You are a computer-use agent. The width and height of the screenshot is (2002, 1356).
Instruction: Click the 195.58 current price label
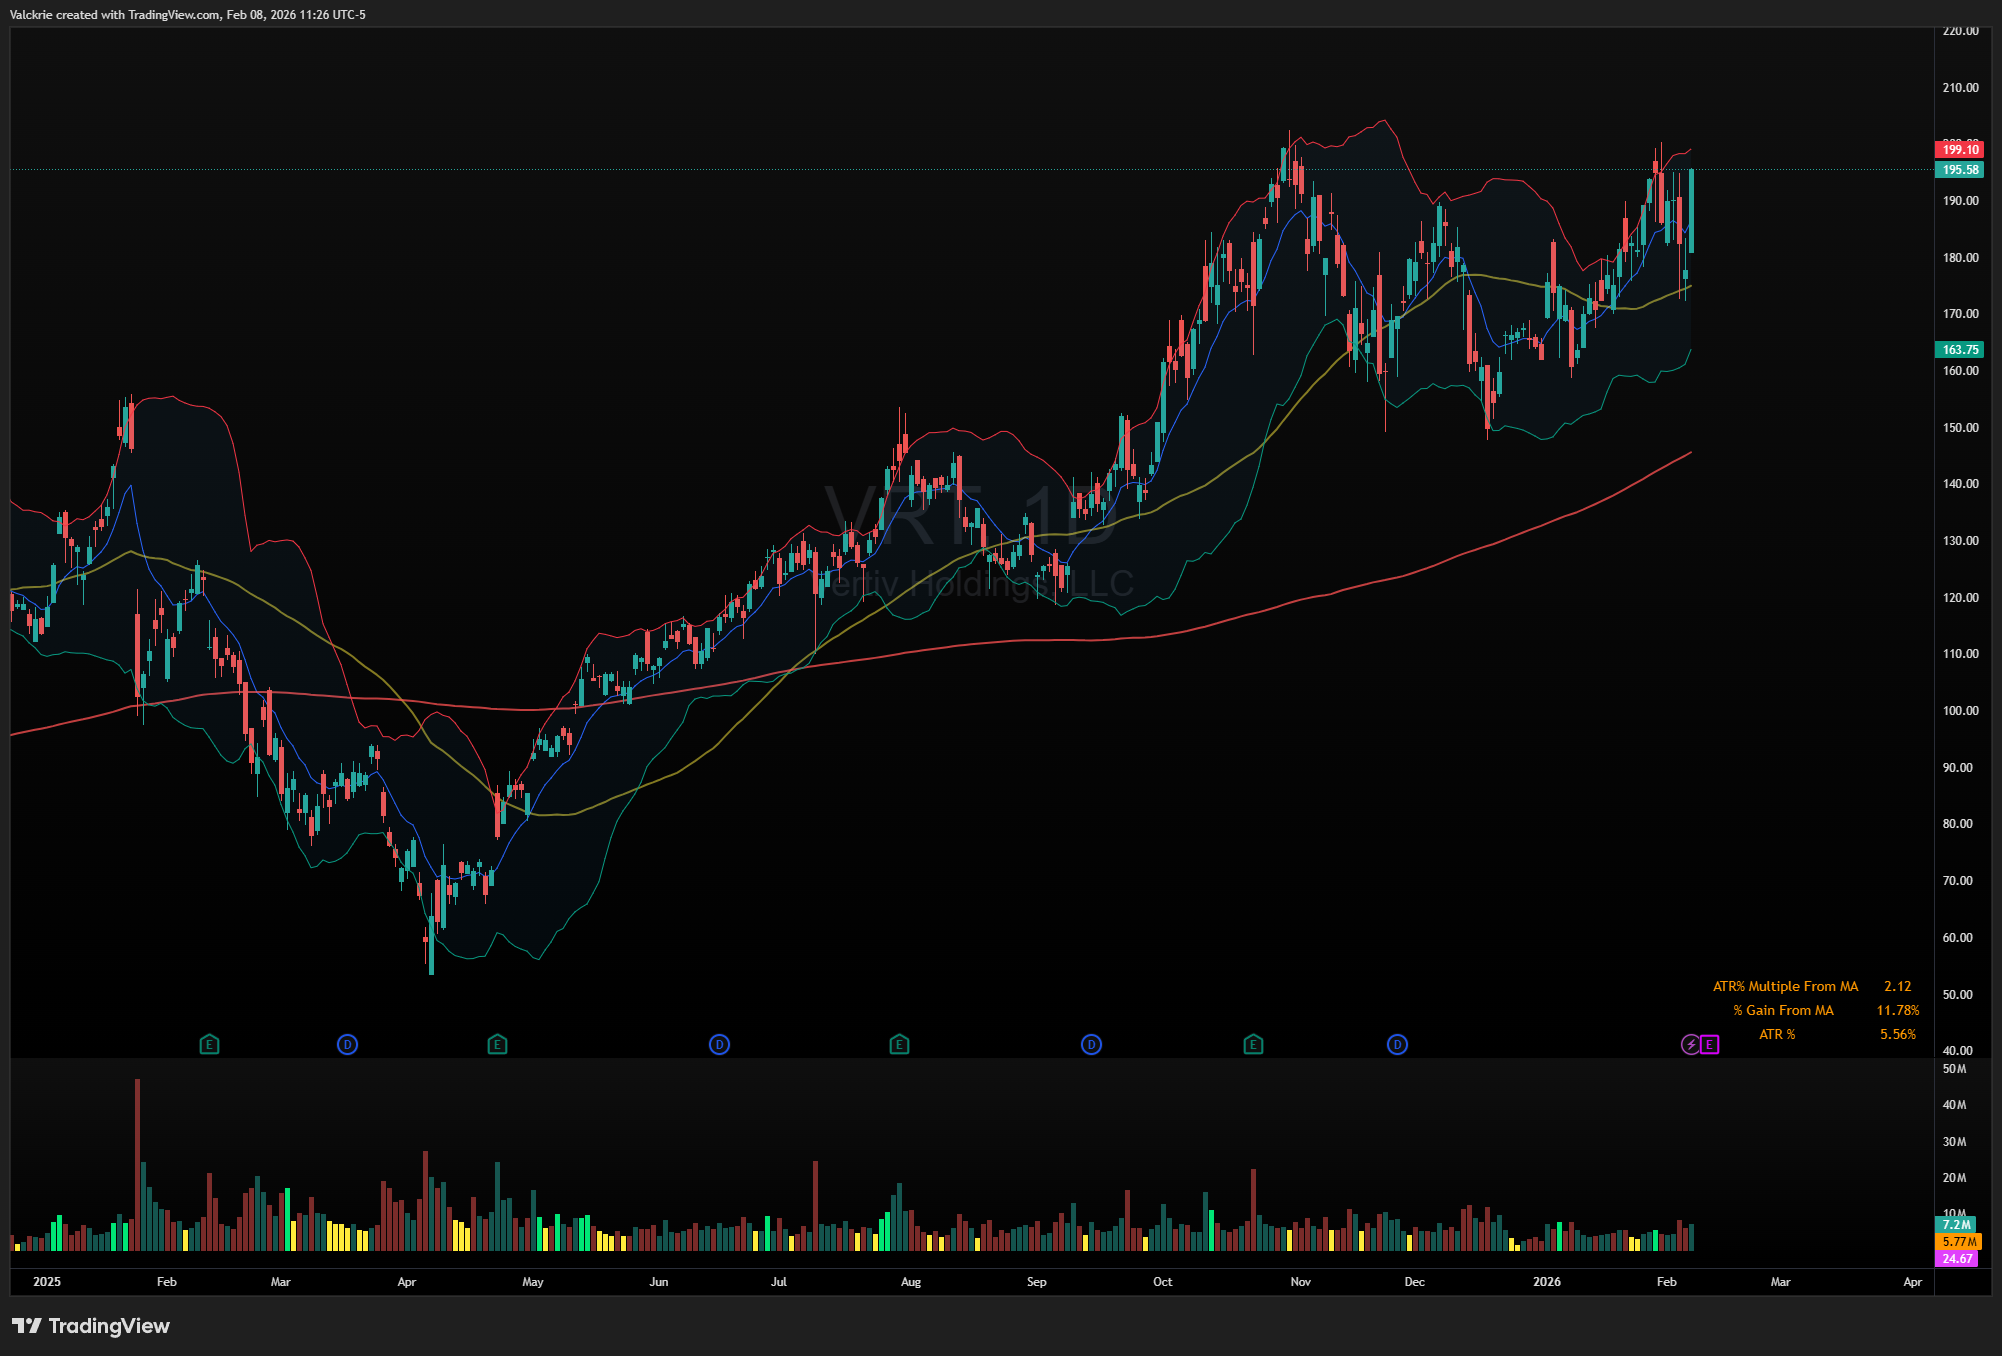coord(1960,170)
